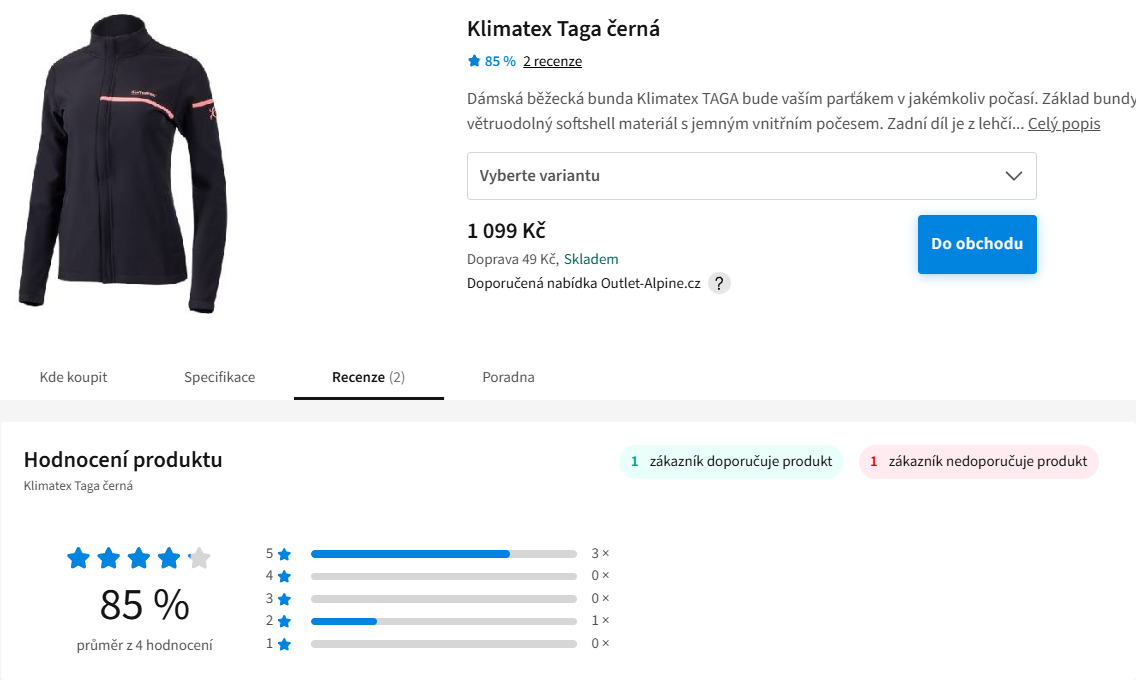The height and width of the screenshot is (680, 1136).
Task: Click the Skladem availability text
Action: [x=590, y=259]
